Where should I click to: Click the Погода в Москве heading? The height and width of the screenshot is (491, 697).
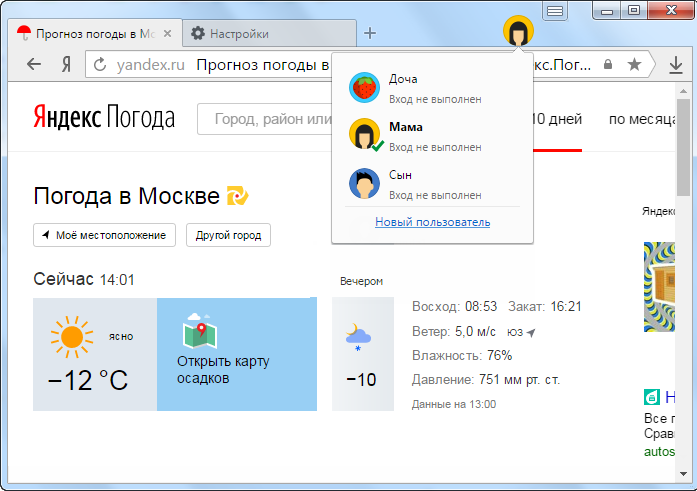click(126, 196)
